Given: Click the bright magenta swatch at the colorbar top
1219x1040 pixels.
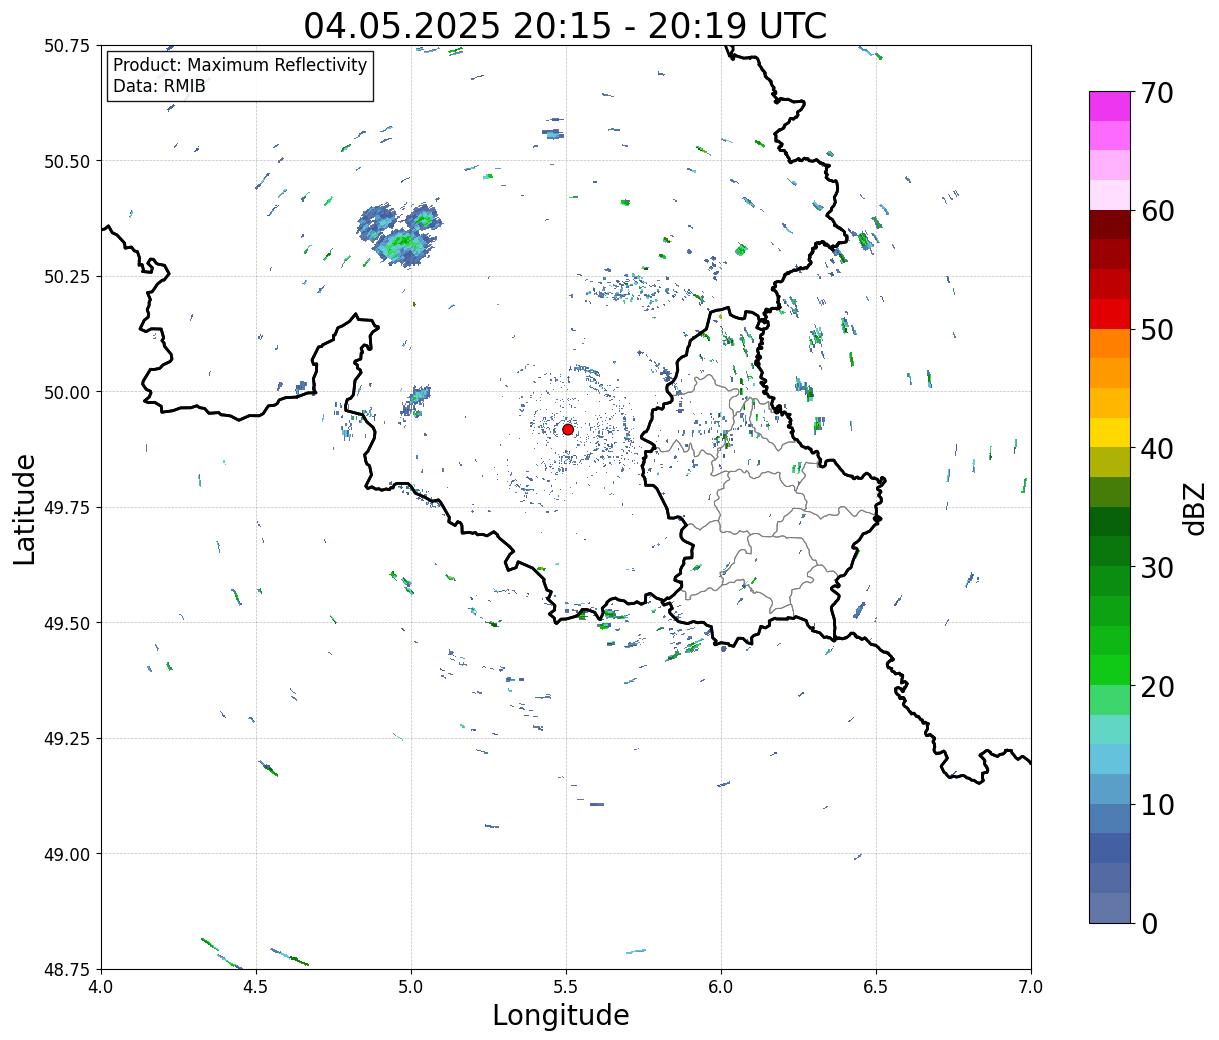Looking at the screenshot, I should point(1110,106).
